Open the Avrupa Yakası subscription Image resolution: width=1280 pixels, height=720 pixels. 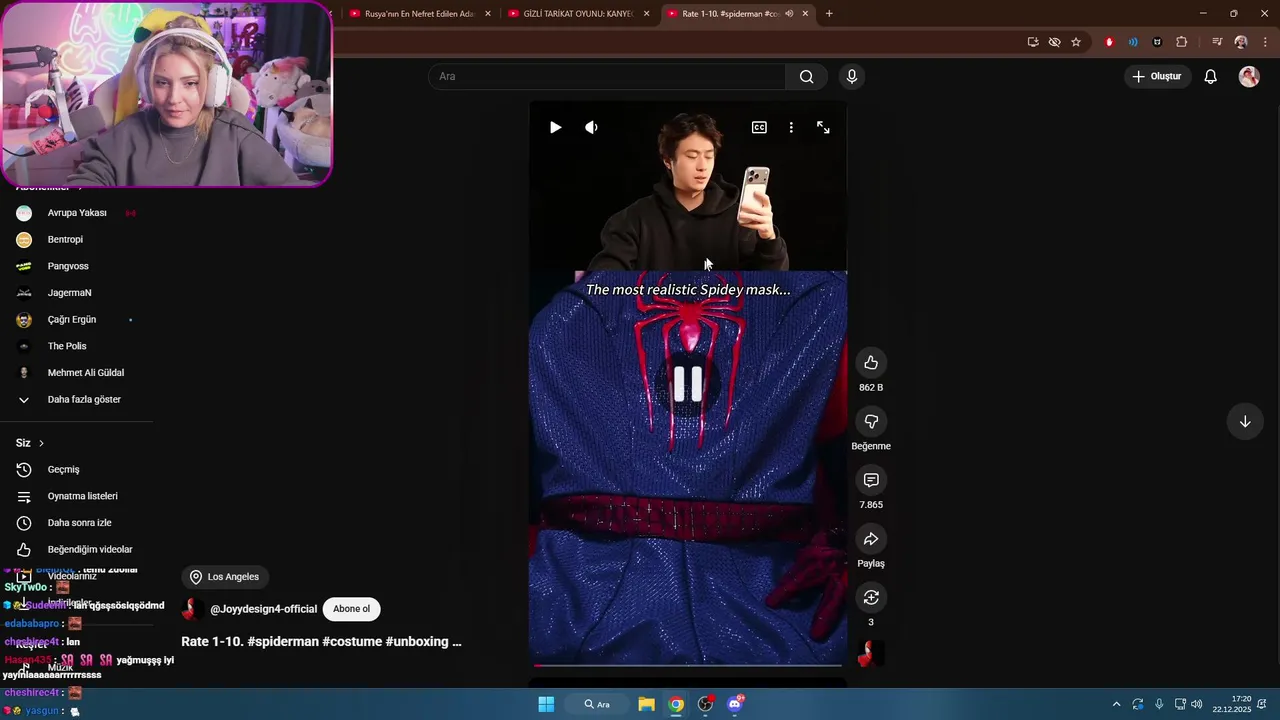pos(77,213)
